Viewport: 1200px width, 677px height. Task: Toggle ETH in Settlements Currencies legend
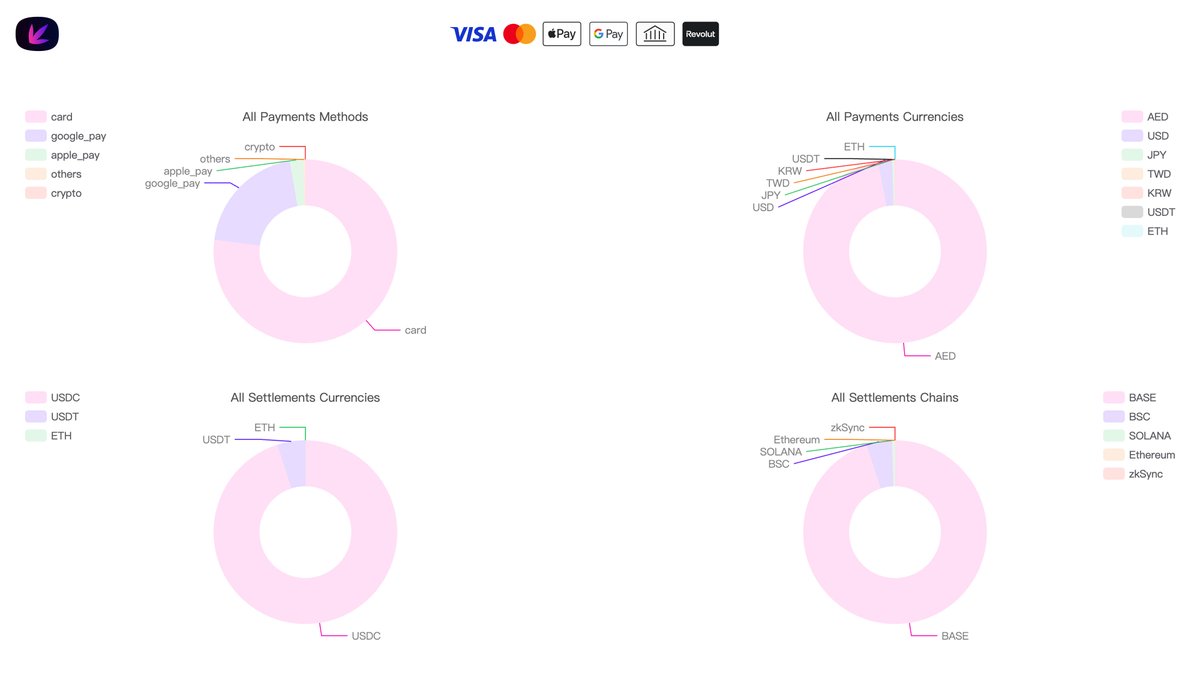49,436
